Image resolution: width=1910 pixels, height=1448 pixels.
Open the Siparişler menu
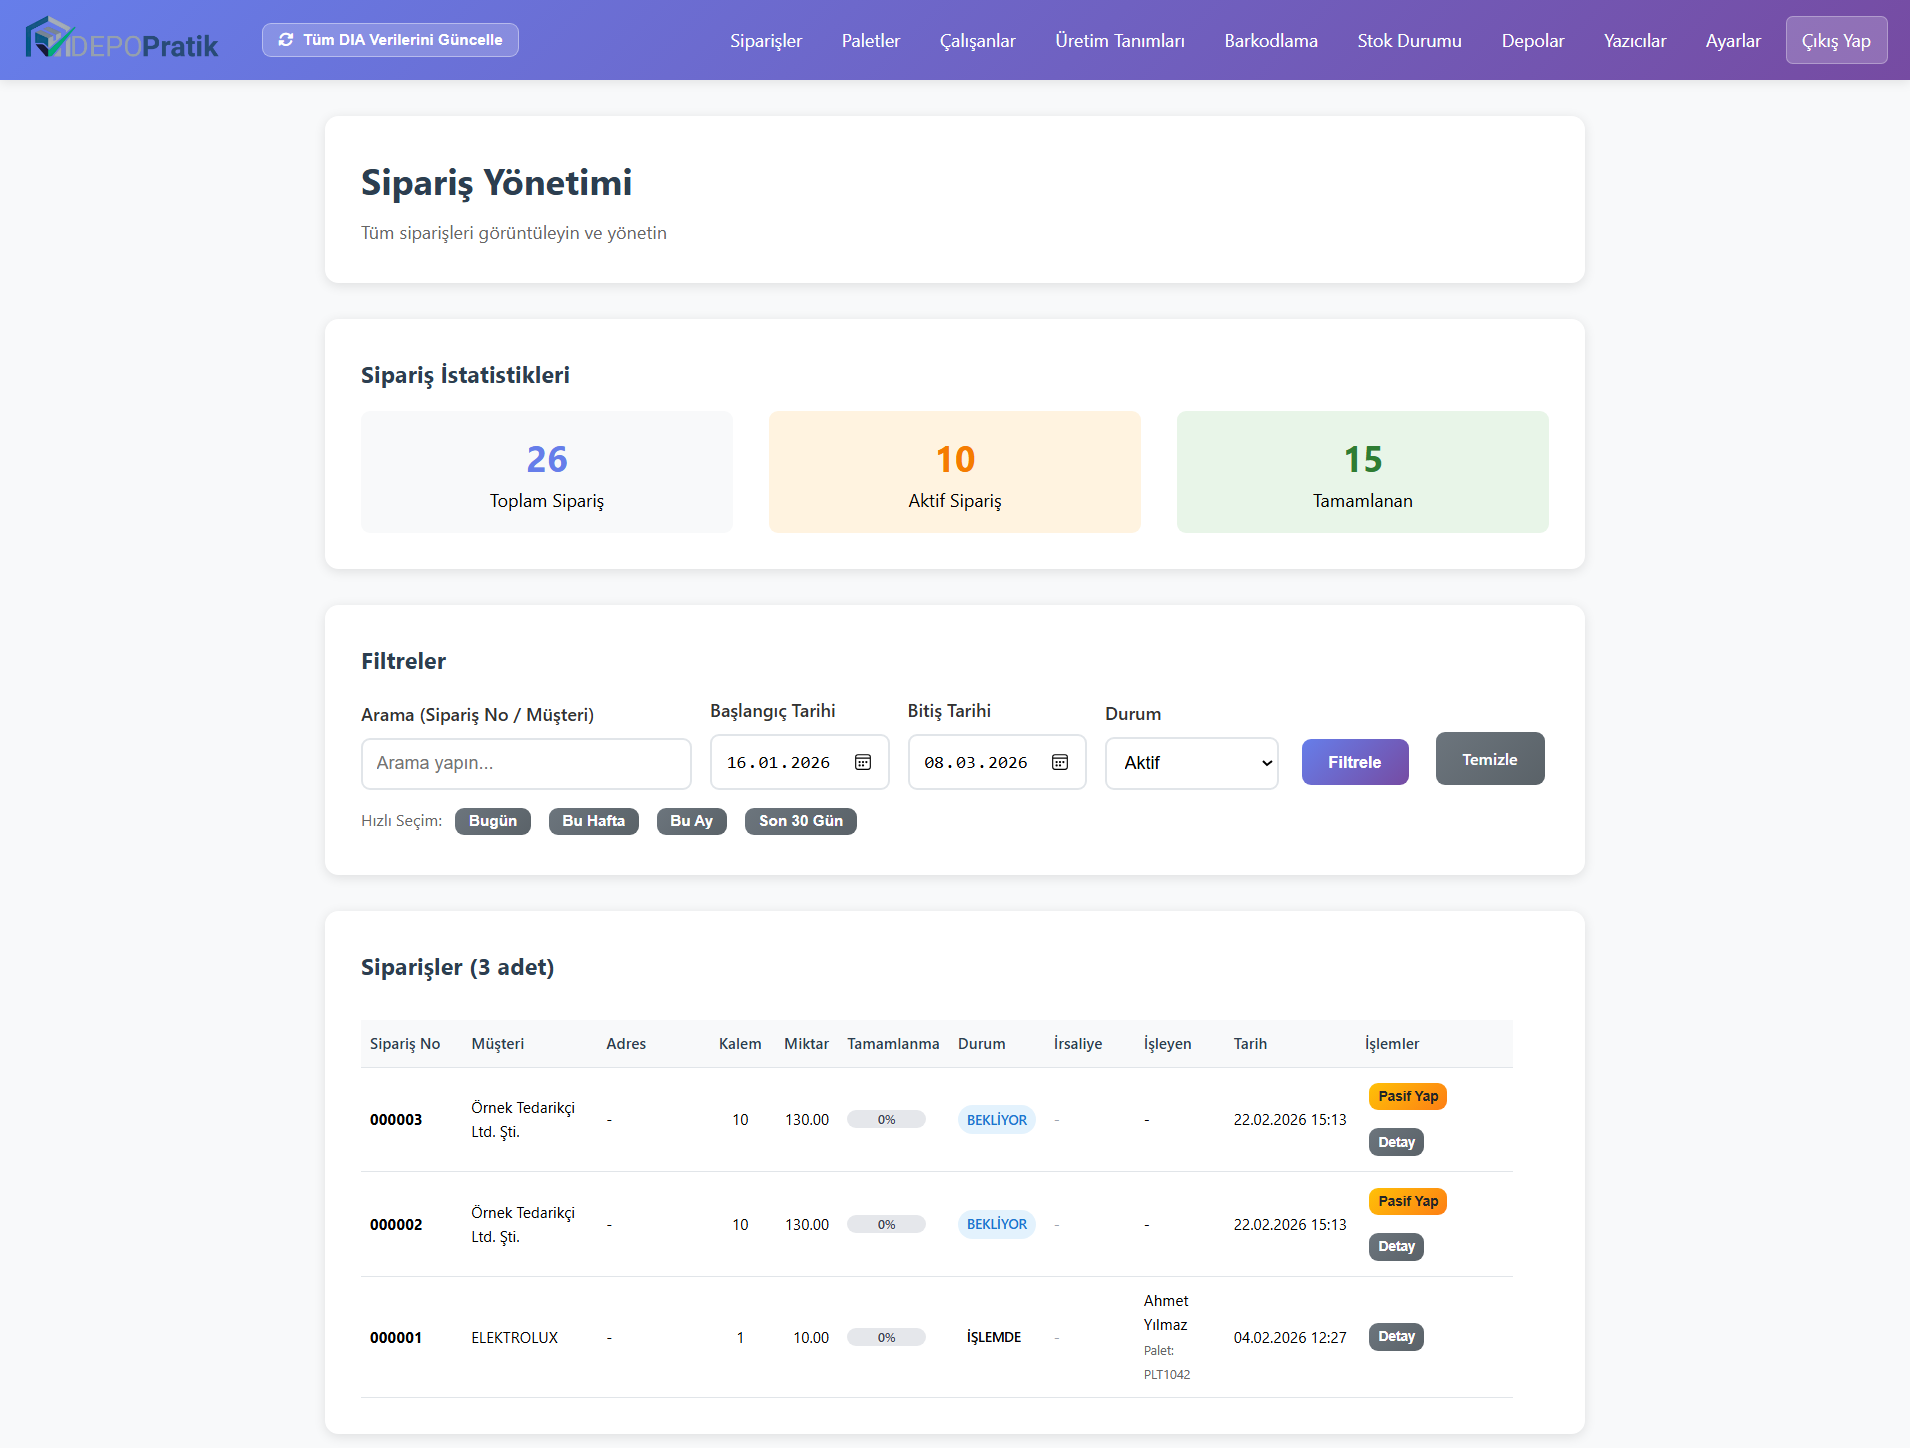(765, 41)
